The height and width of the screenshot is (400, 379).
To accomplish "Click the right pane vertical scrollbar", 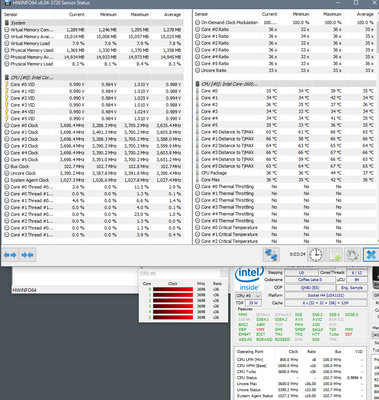I will pos(377,127).
